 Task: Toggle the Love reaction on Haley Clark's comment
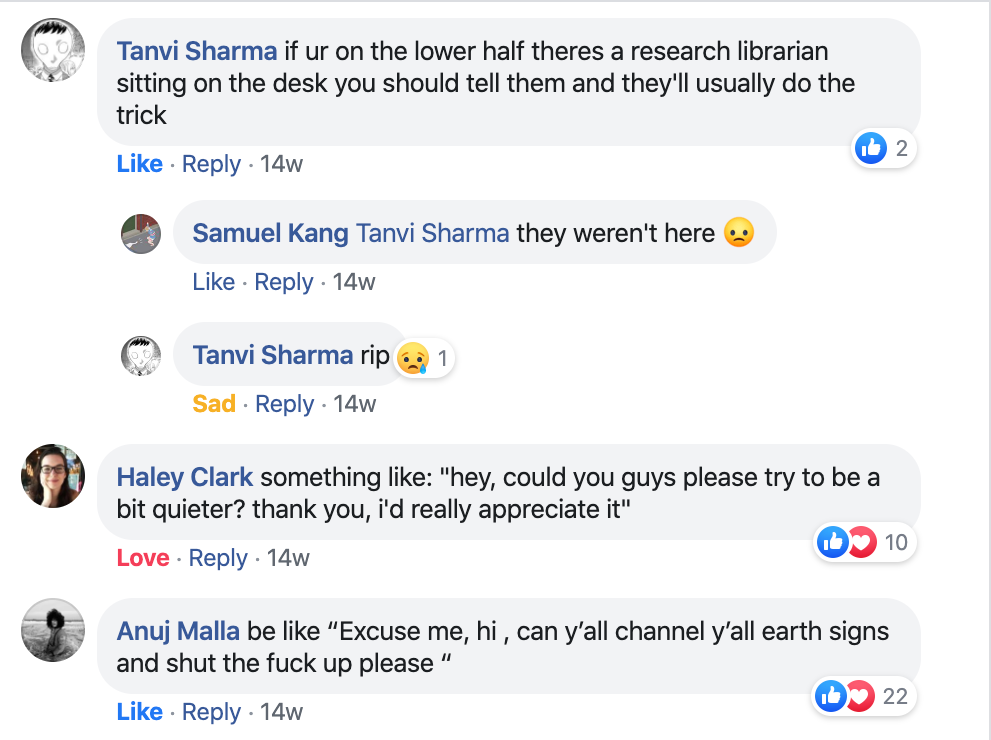[x=143, y=558]
